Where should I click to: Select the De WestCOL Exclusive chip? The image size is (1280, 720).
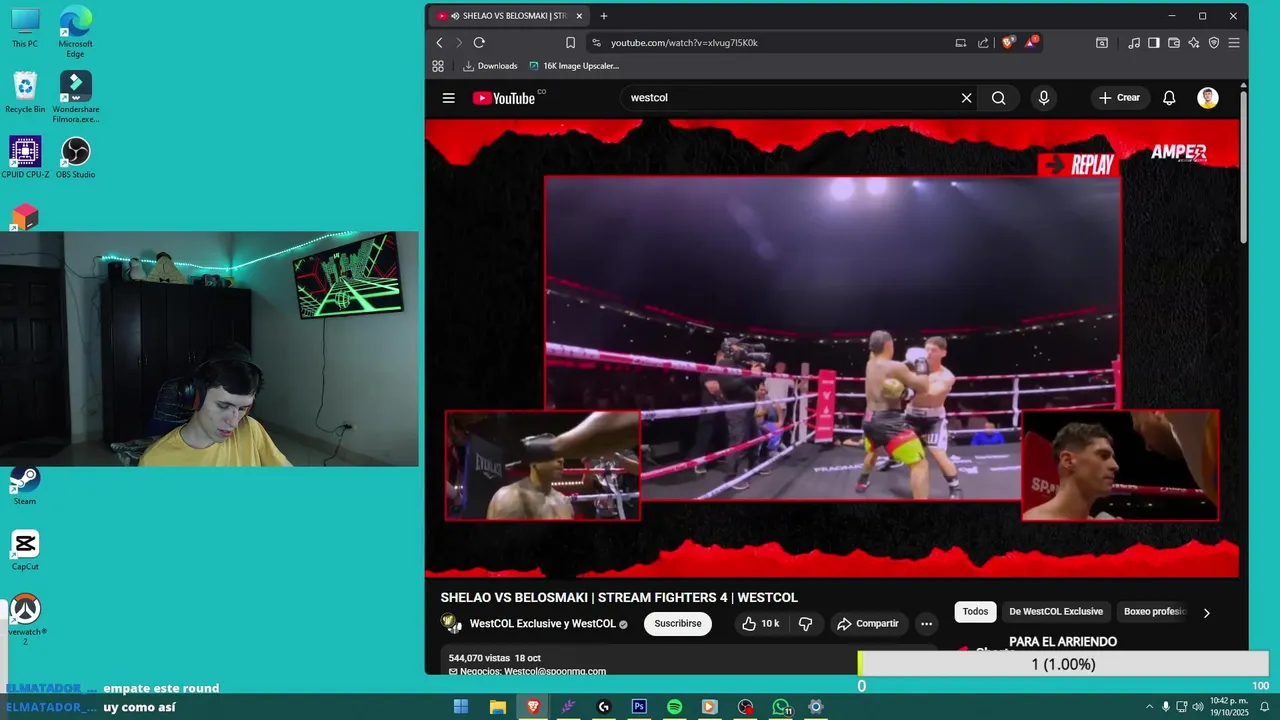pyautogui.click(x=1056, y=611)
